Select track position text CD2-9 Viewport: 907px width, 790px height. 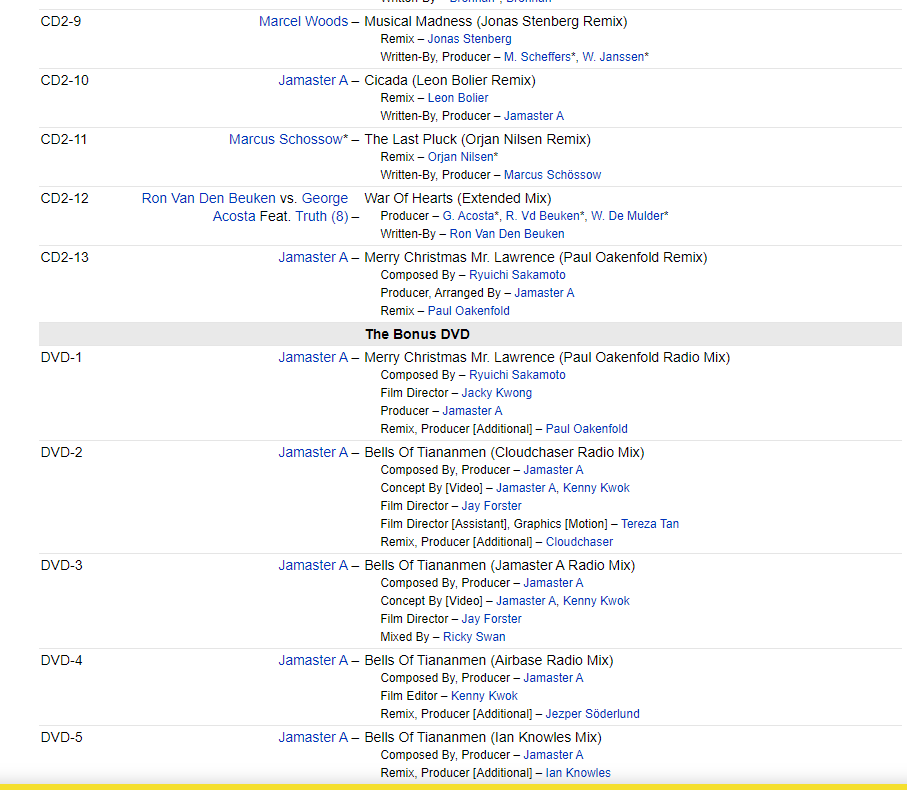pyautogui.click(x=61, y=21)
